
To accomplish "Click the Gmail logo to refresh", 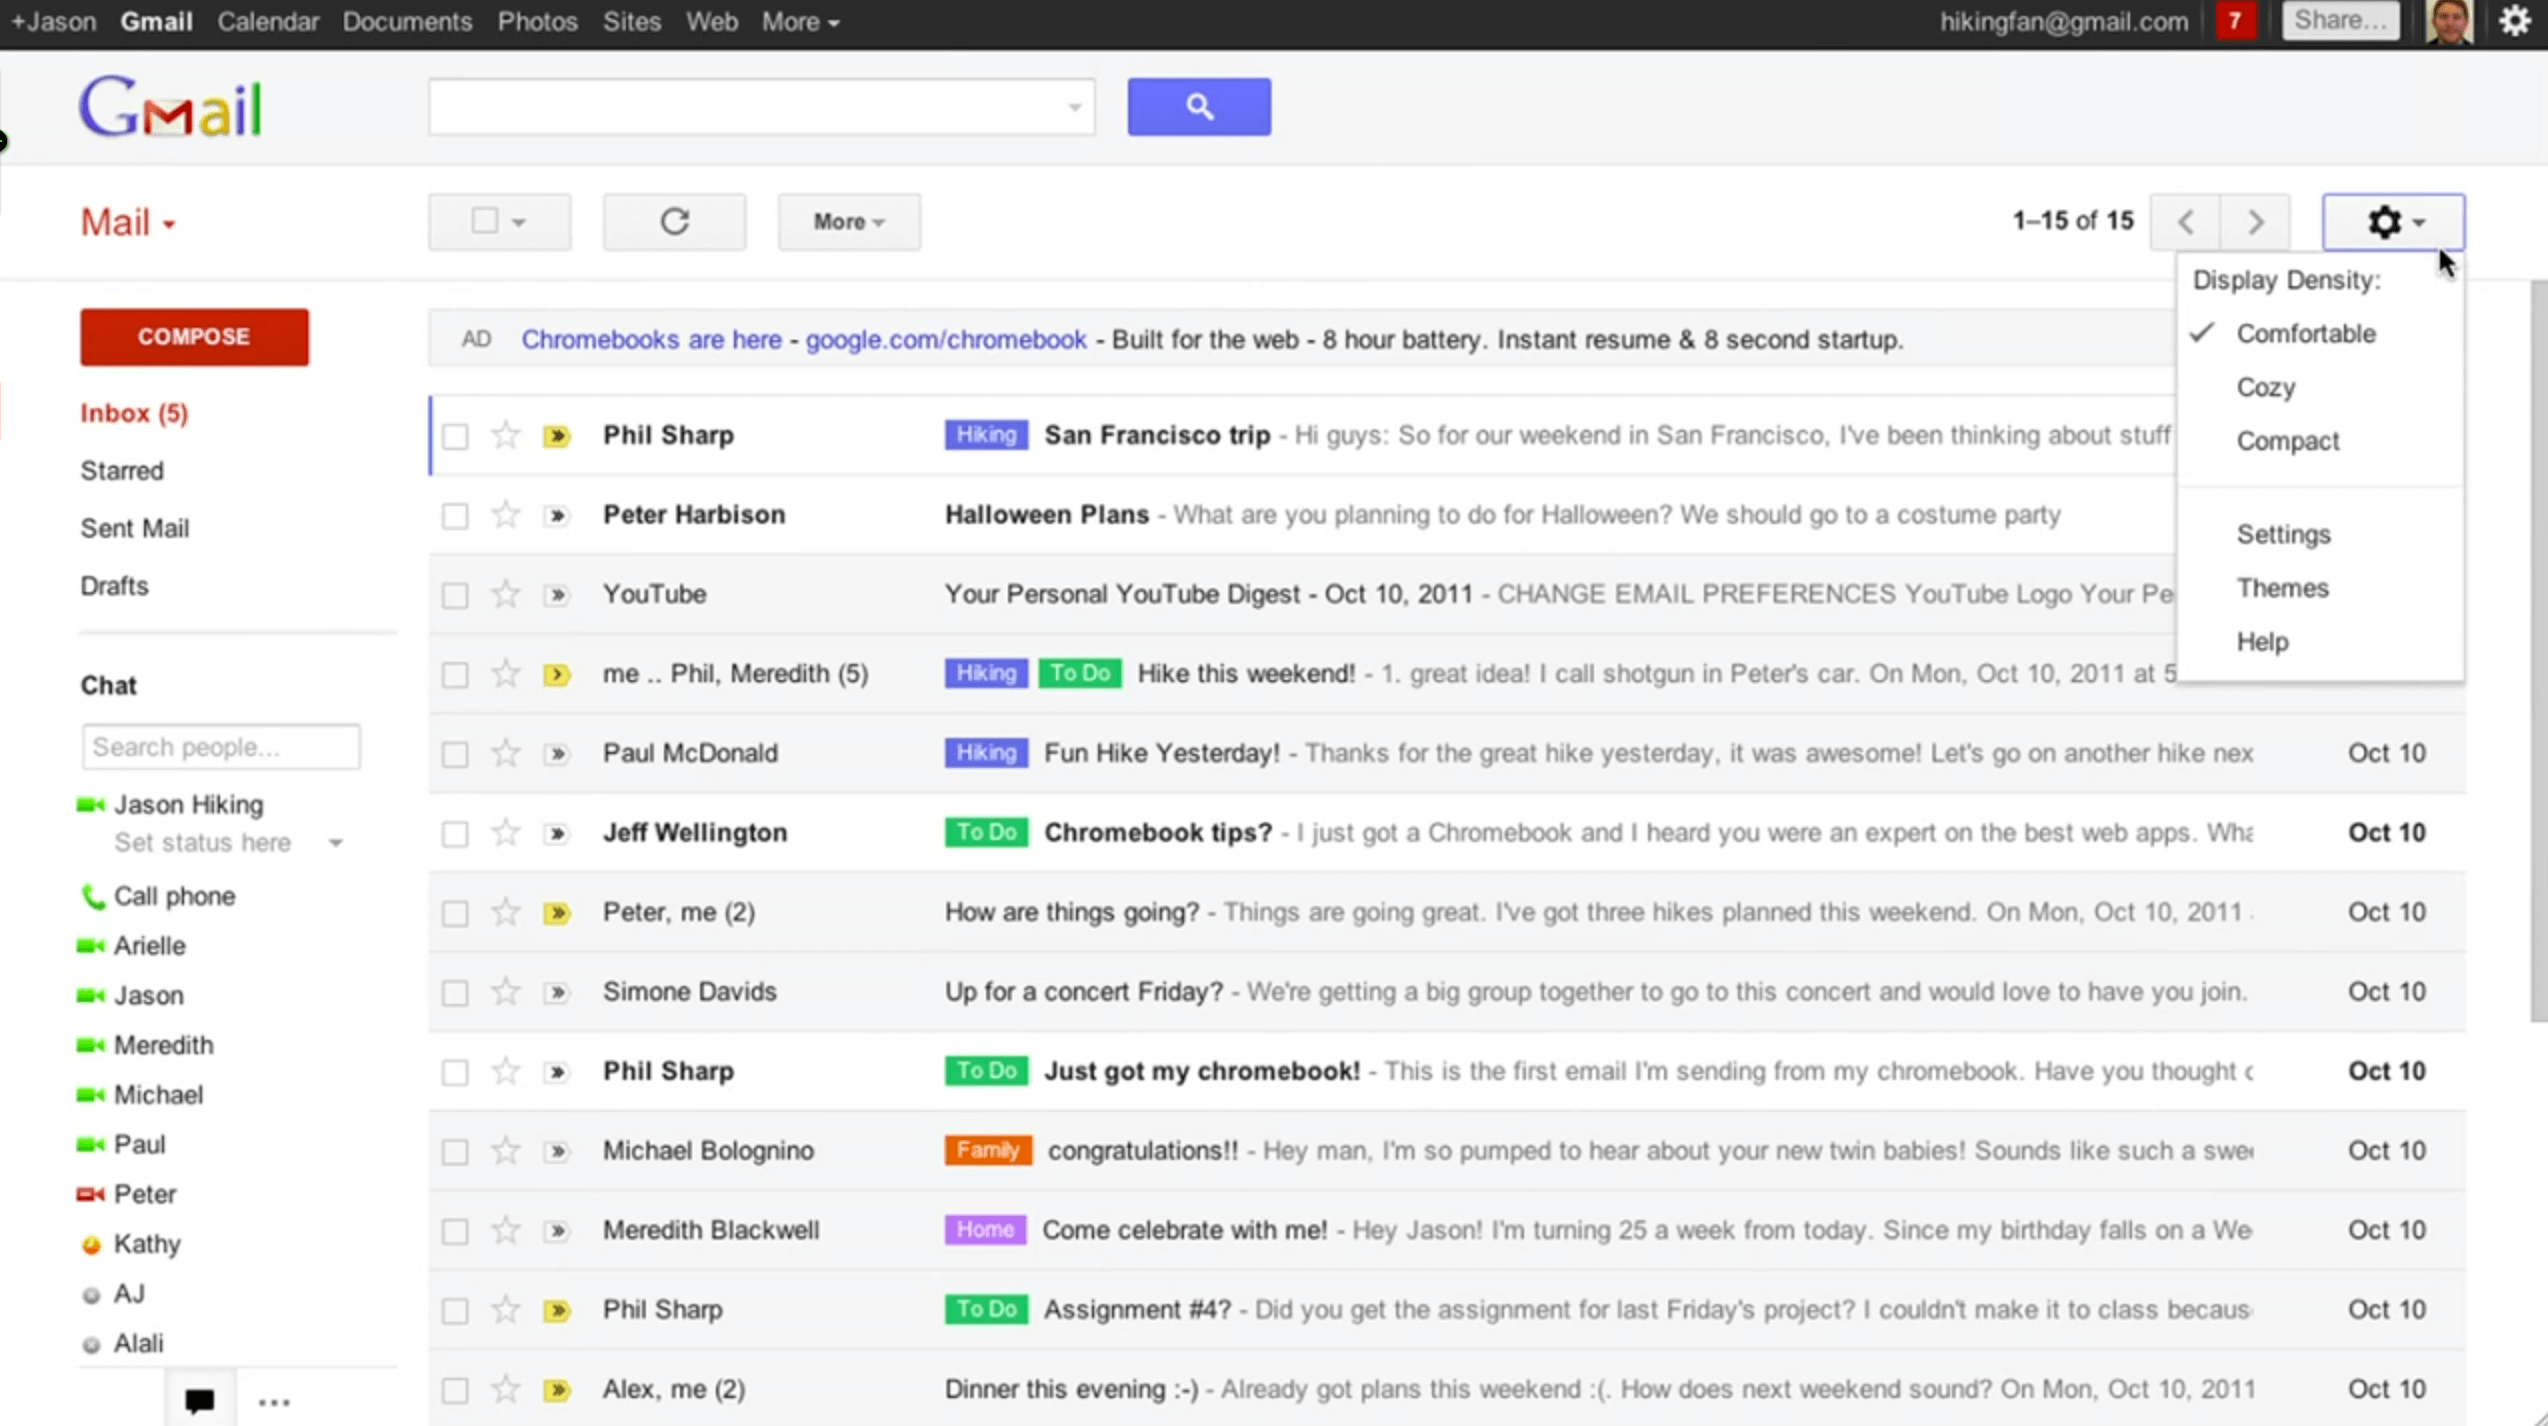I will tap(172, 108).
